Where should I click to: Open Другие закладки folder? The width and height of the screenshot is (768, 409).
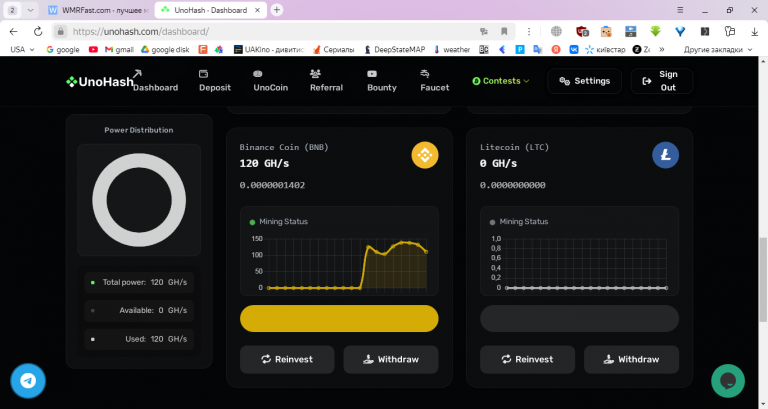click(718, 49)
